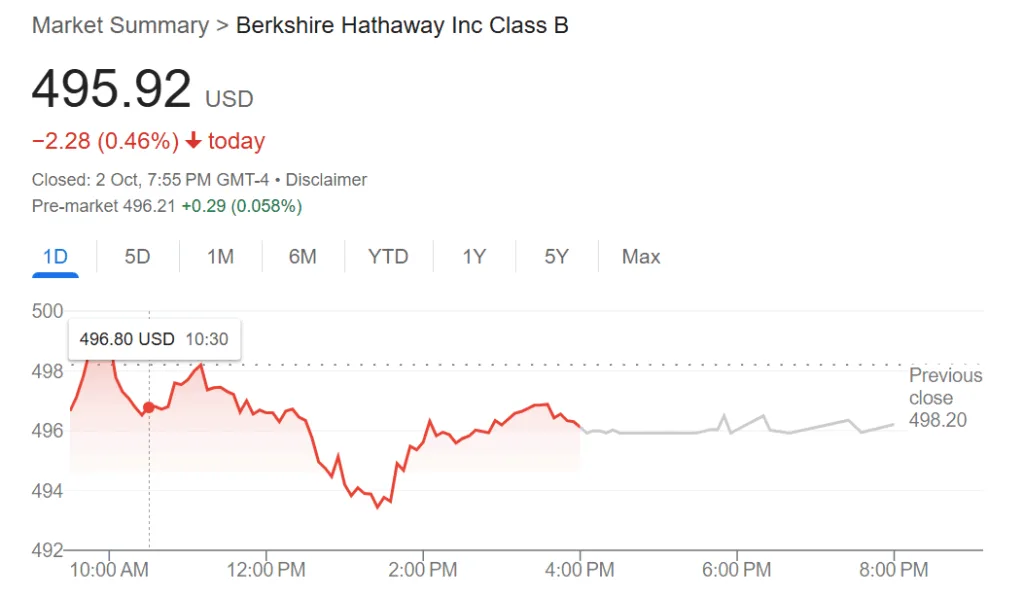Click the red price marker dot

point(148,407)
